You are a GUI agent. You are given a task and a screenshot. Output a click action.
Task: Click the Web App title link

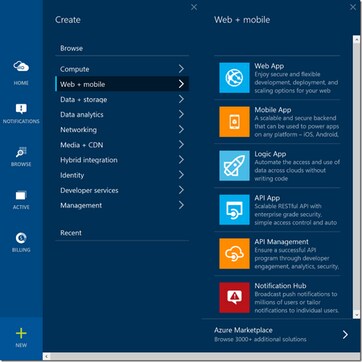point(269,66)
